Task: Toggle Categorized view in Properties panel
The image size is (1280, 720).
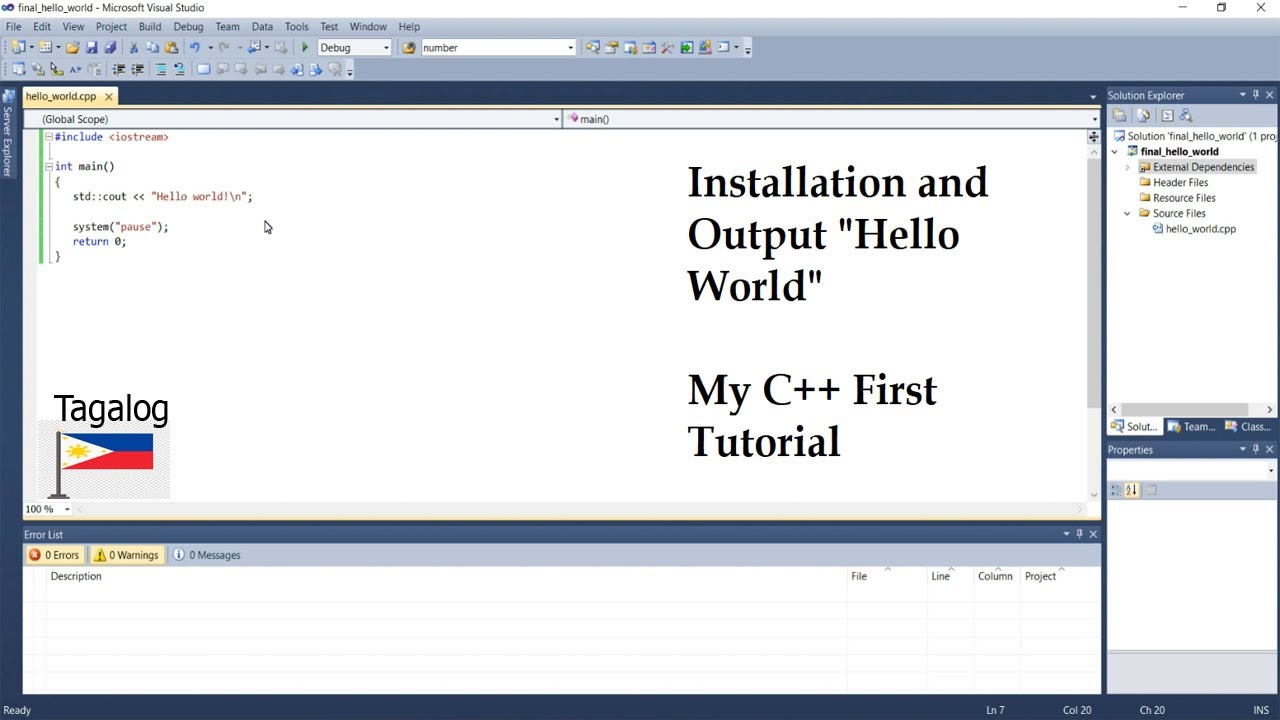Action: [x=1116, y=490]
